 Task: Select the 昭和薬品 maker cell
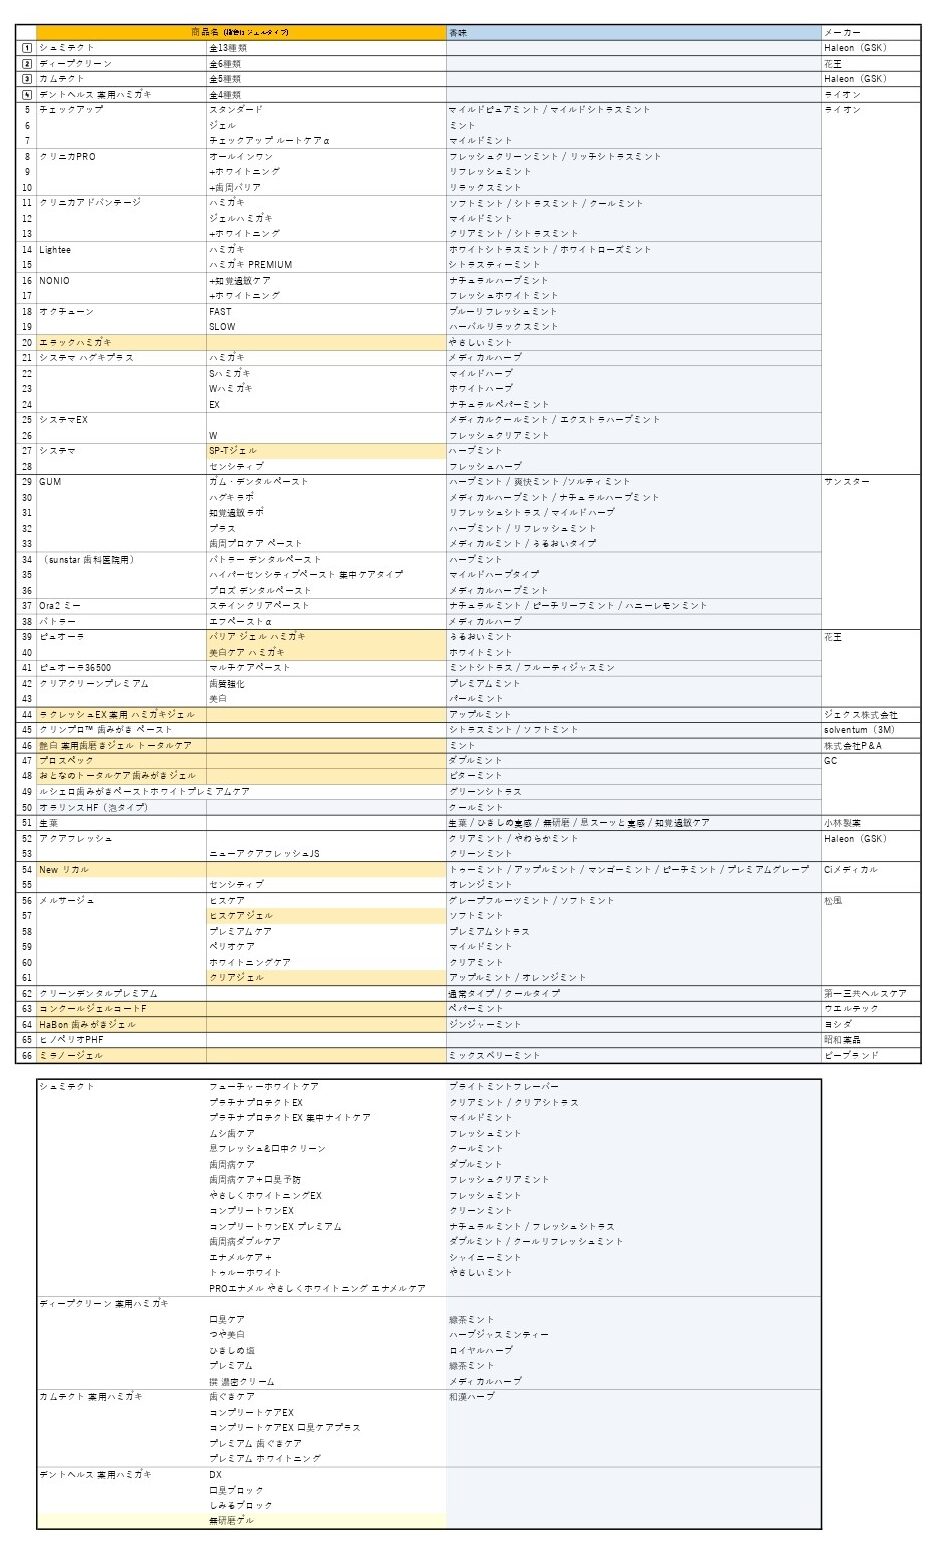pos(871,1040)
